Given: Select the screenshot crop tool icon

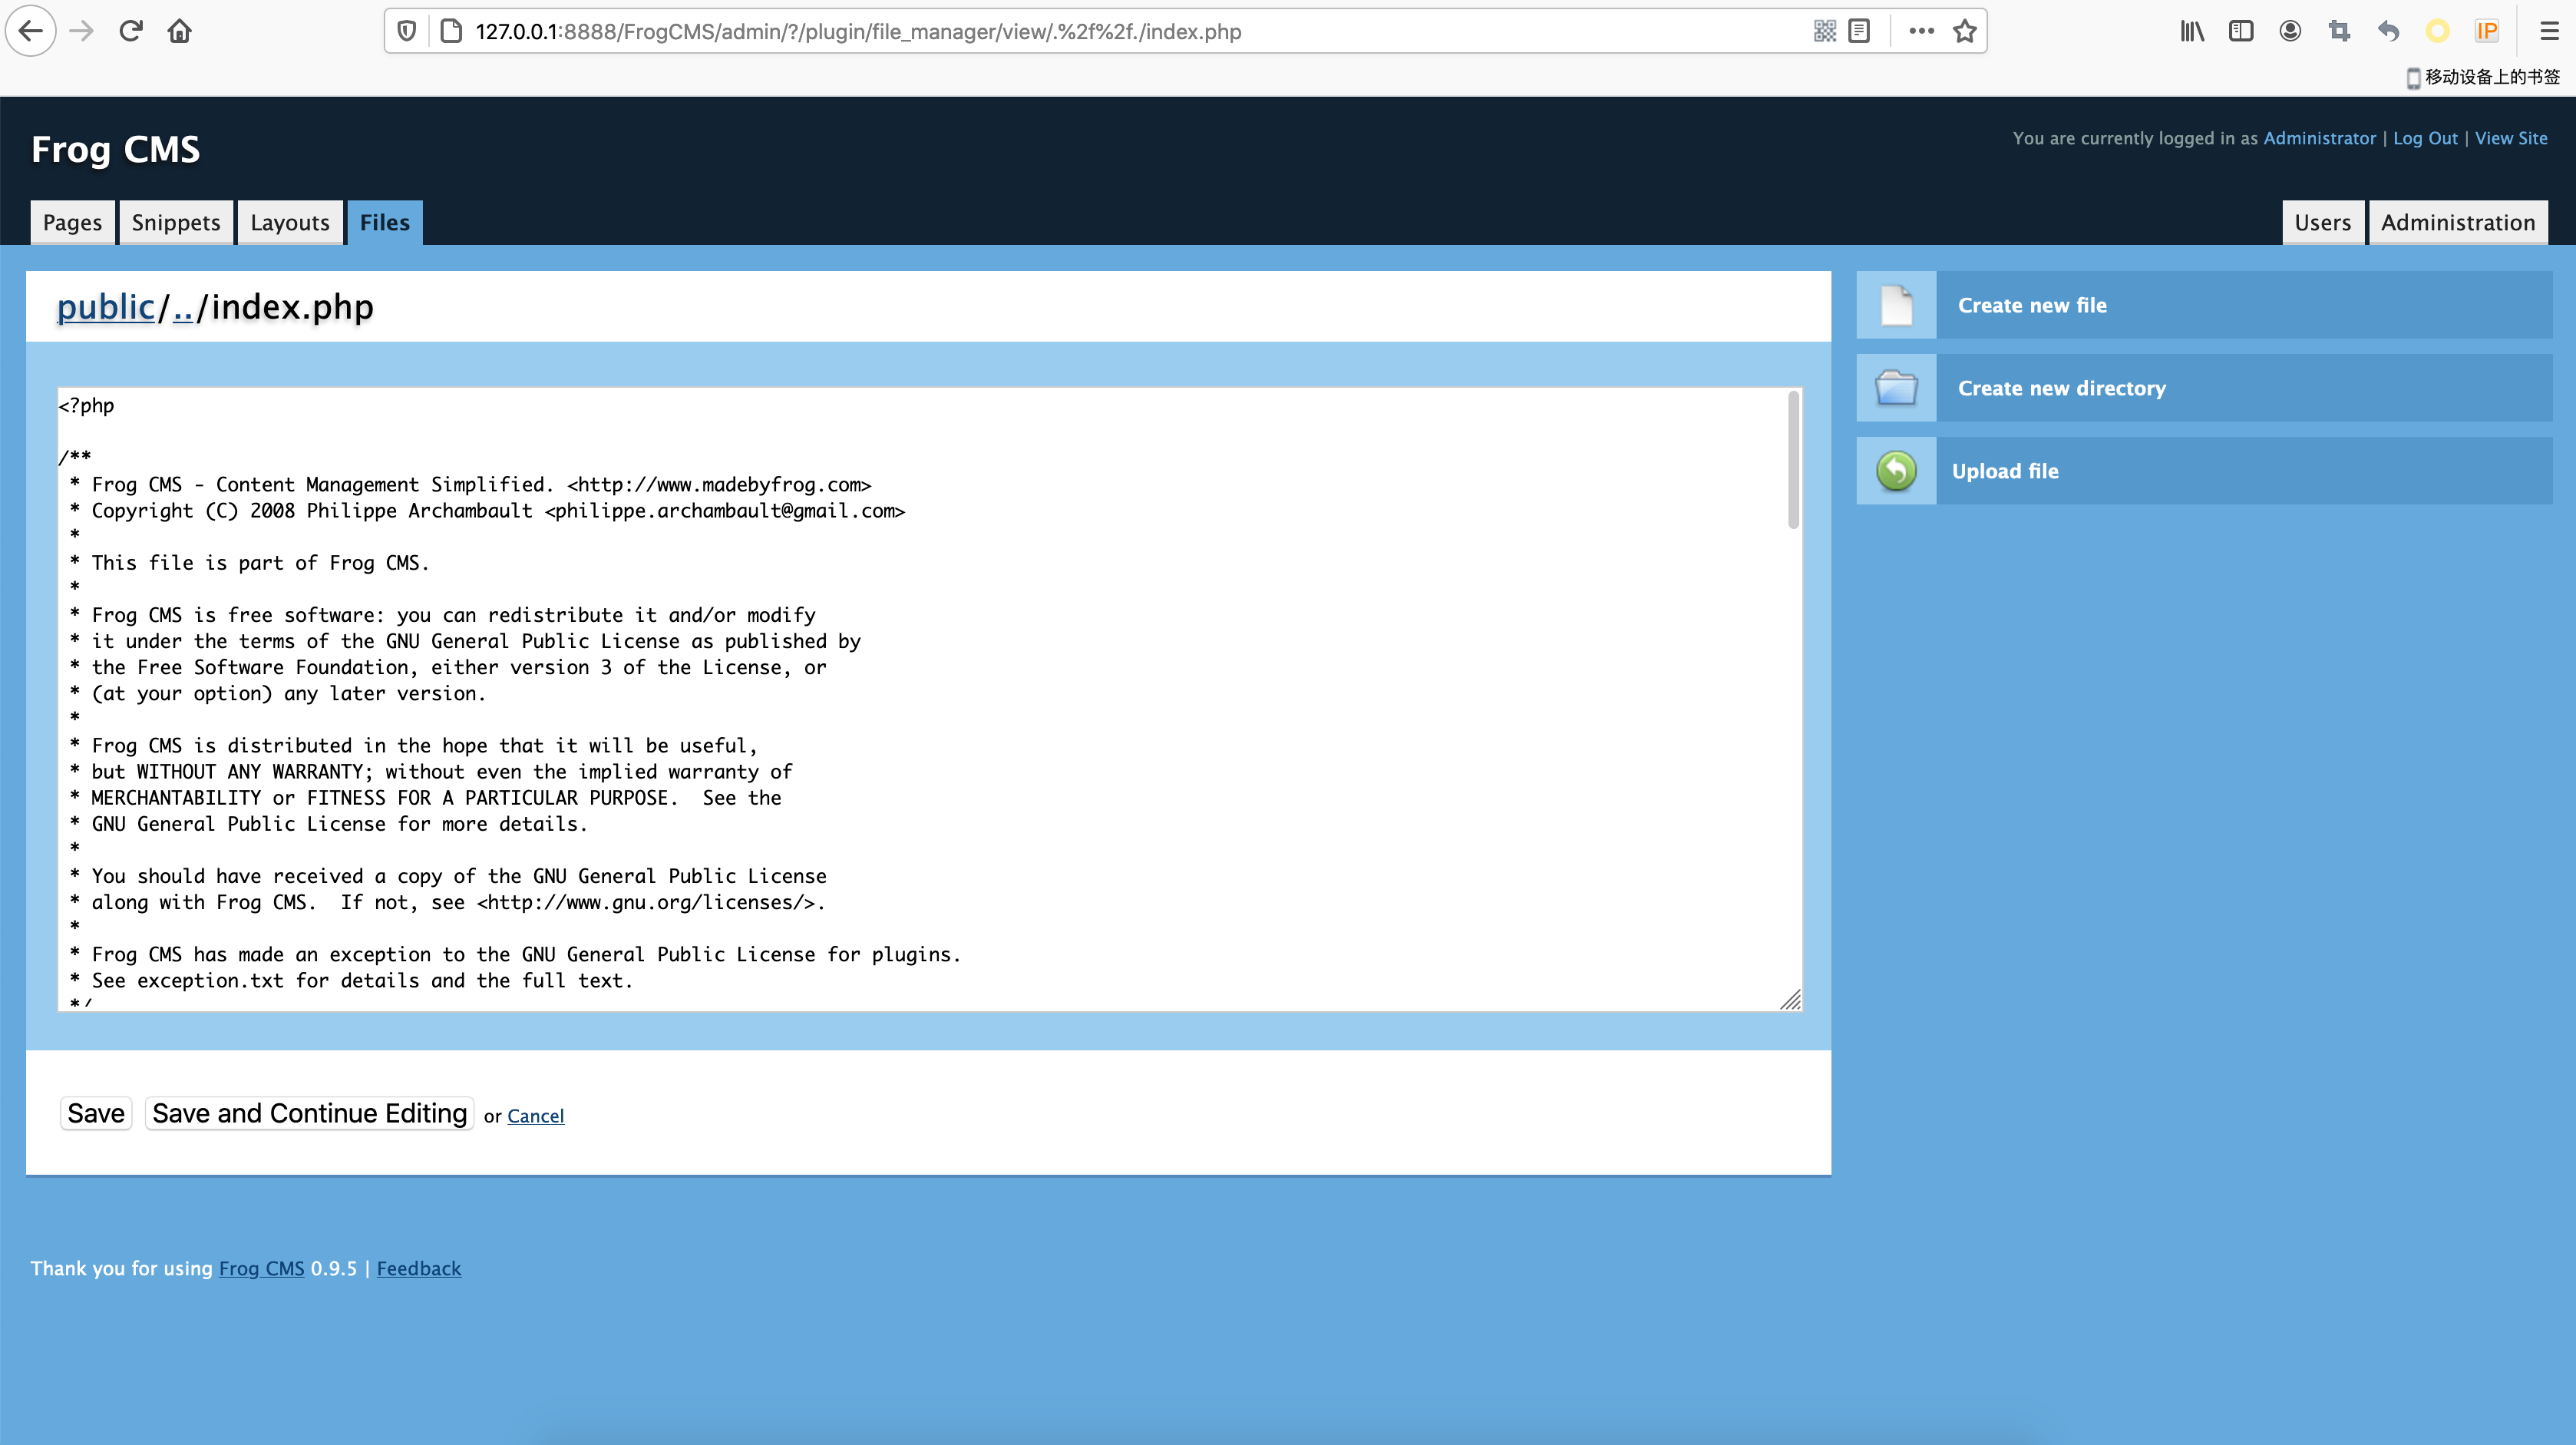Looking at the screenshot, I should click(2339, 31).
